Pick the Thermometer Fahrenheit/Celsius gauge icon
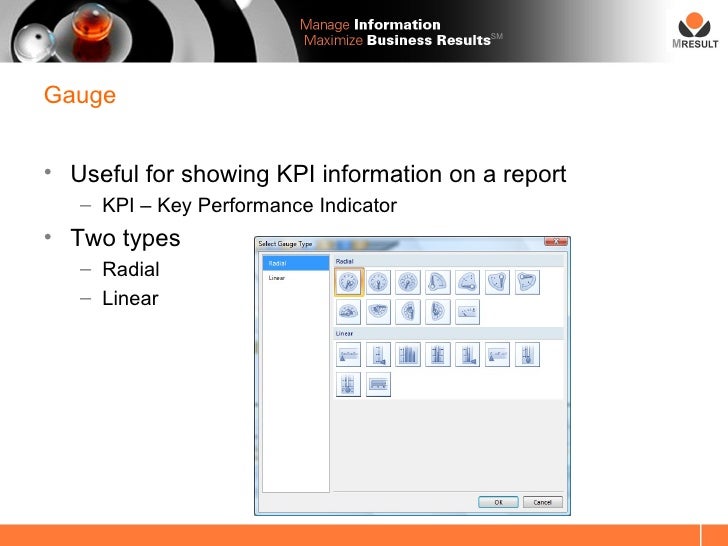This screenshot has height=546, width=728. point(348,384)
